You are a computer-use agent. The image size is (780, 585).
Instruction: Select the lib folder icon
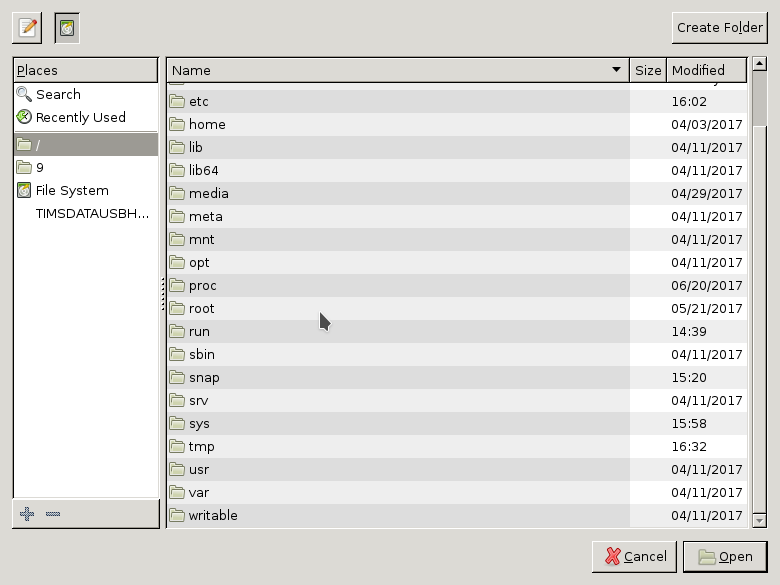[x=177, y=147]
